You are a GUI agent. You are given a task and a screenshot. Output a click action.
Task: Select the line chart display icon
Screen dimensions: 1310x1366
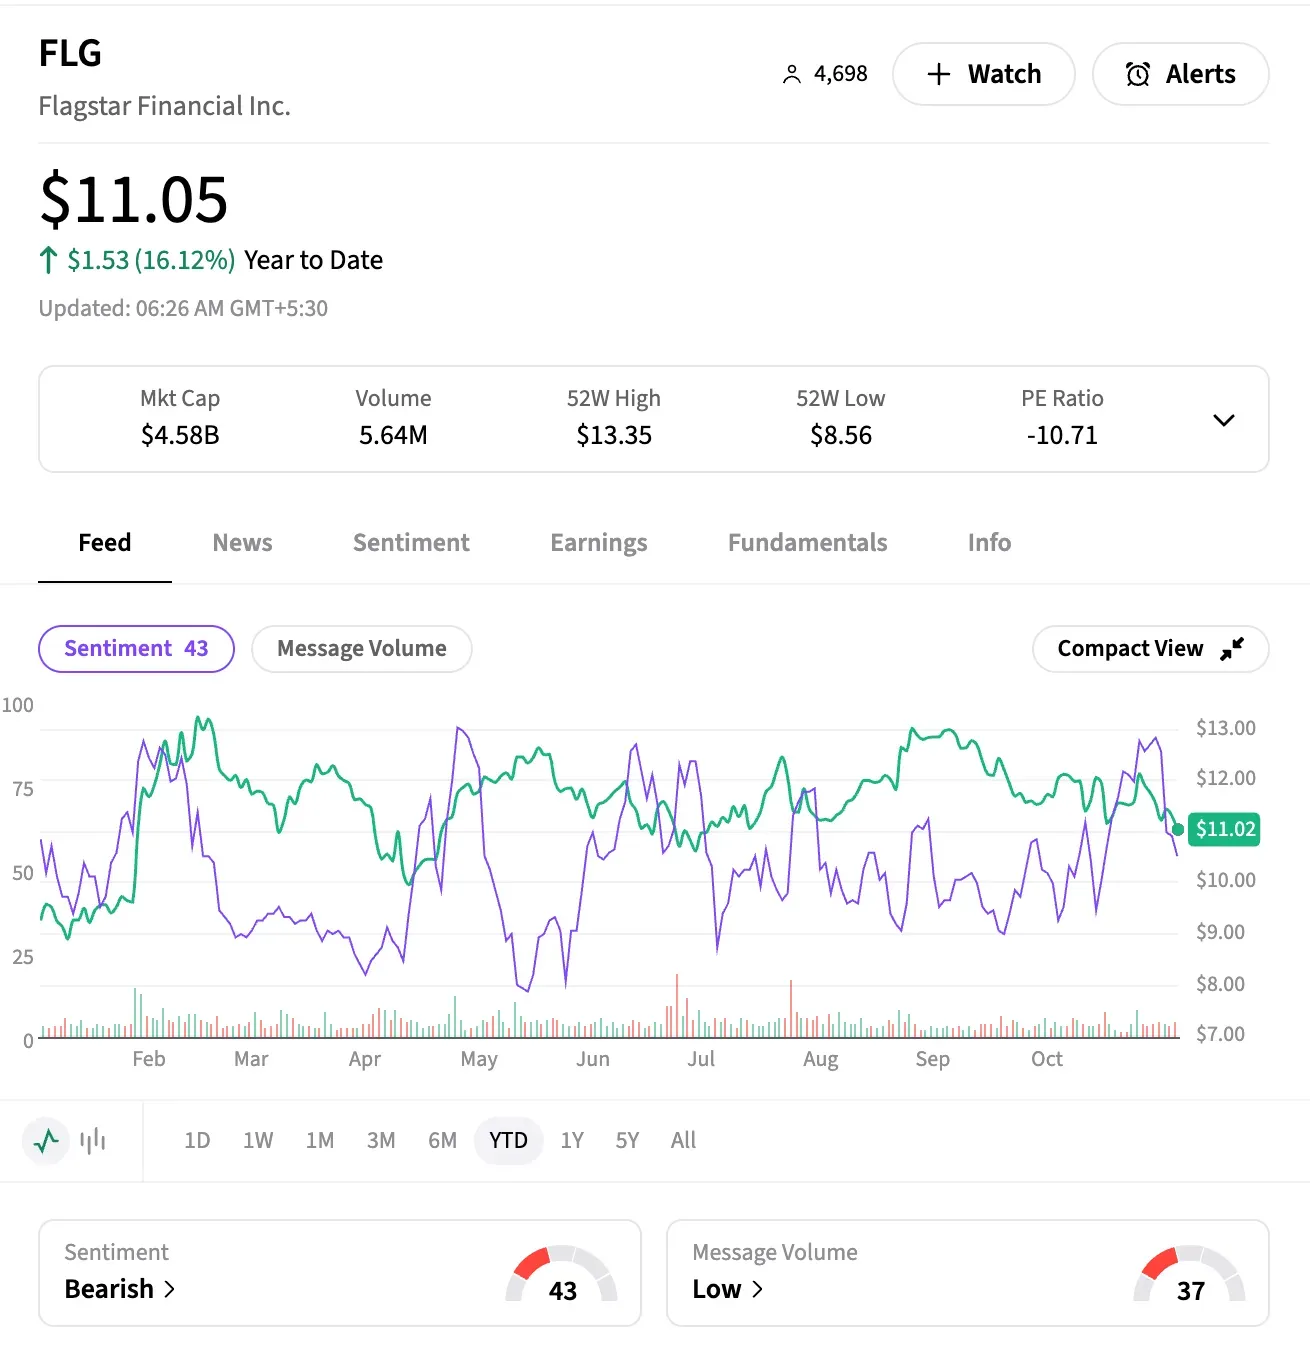(45, 1140)
